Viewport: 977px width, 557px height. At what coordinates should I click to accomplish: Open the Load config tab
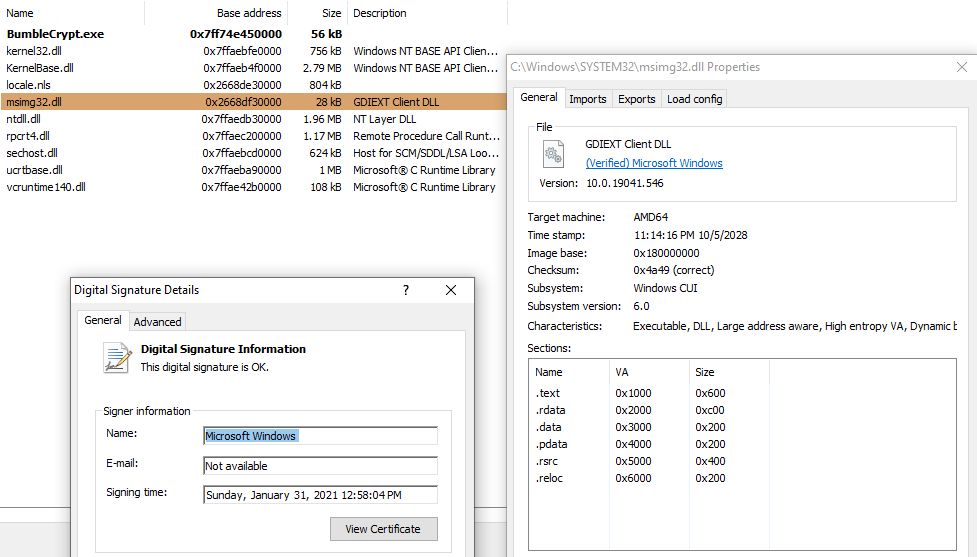[693, 99]
